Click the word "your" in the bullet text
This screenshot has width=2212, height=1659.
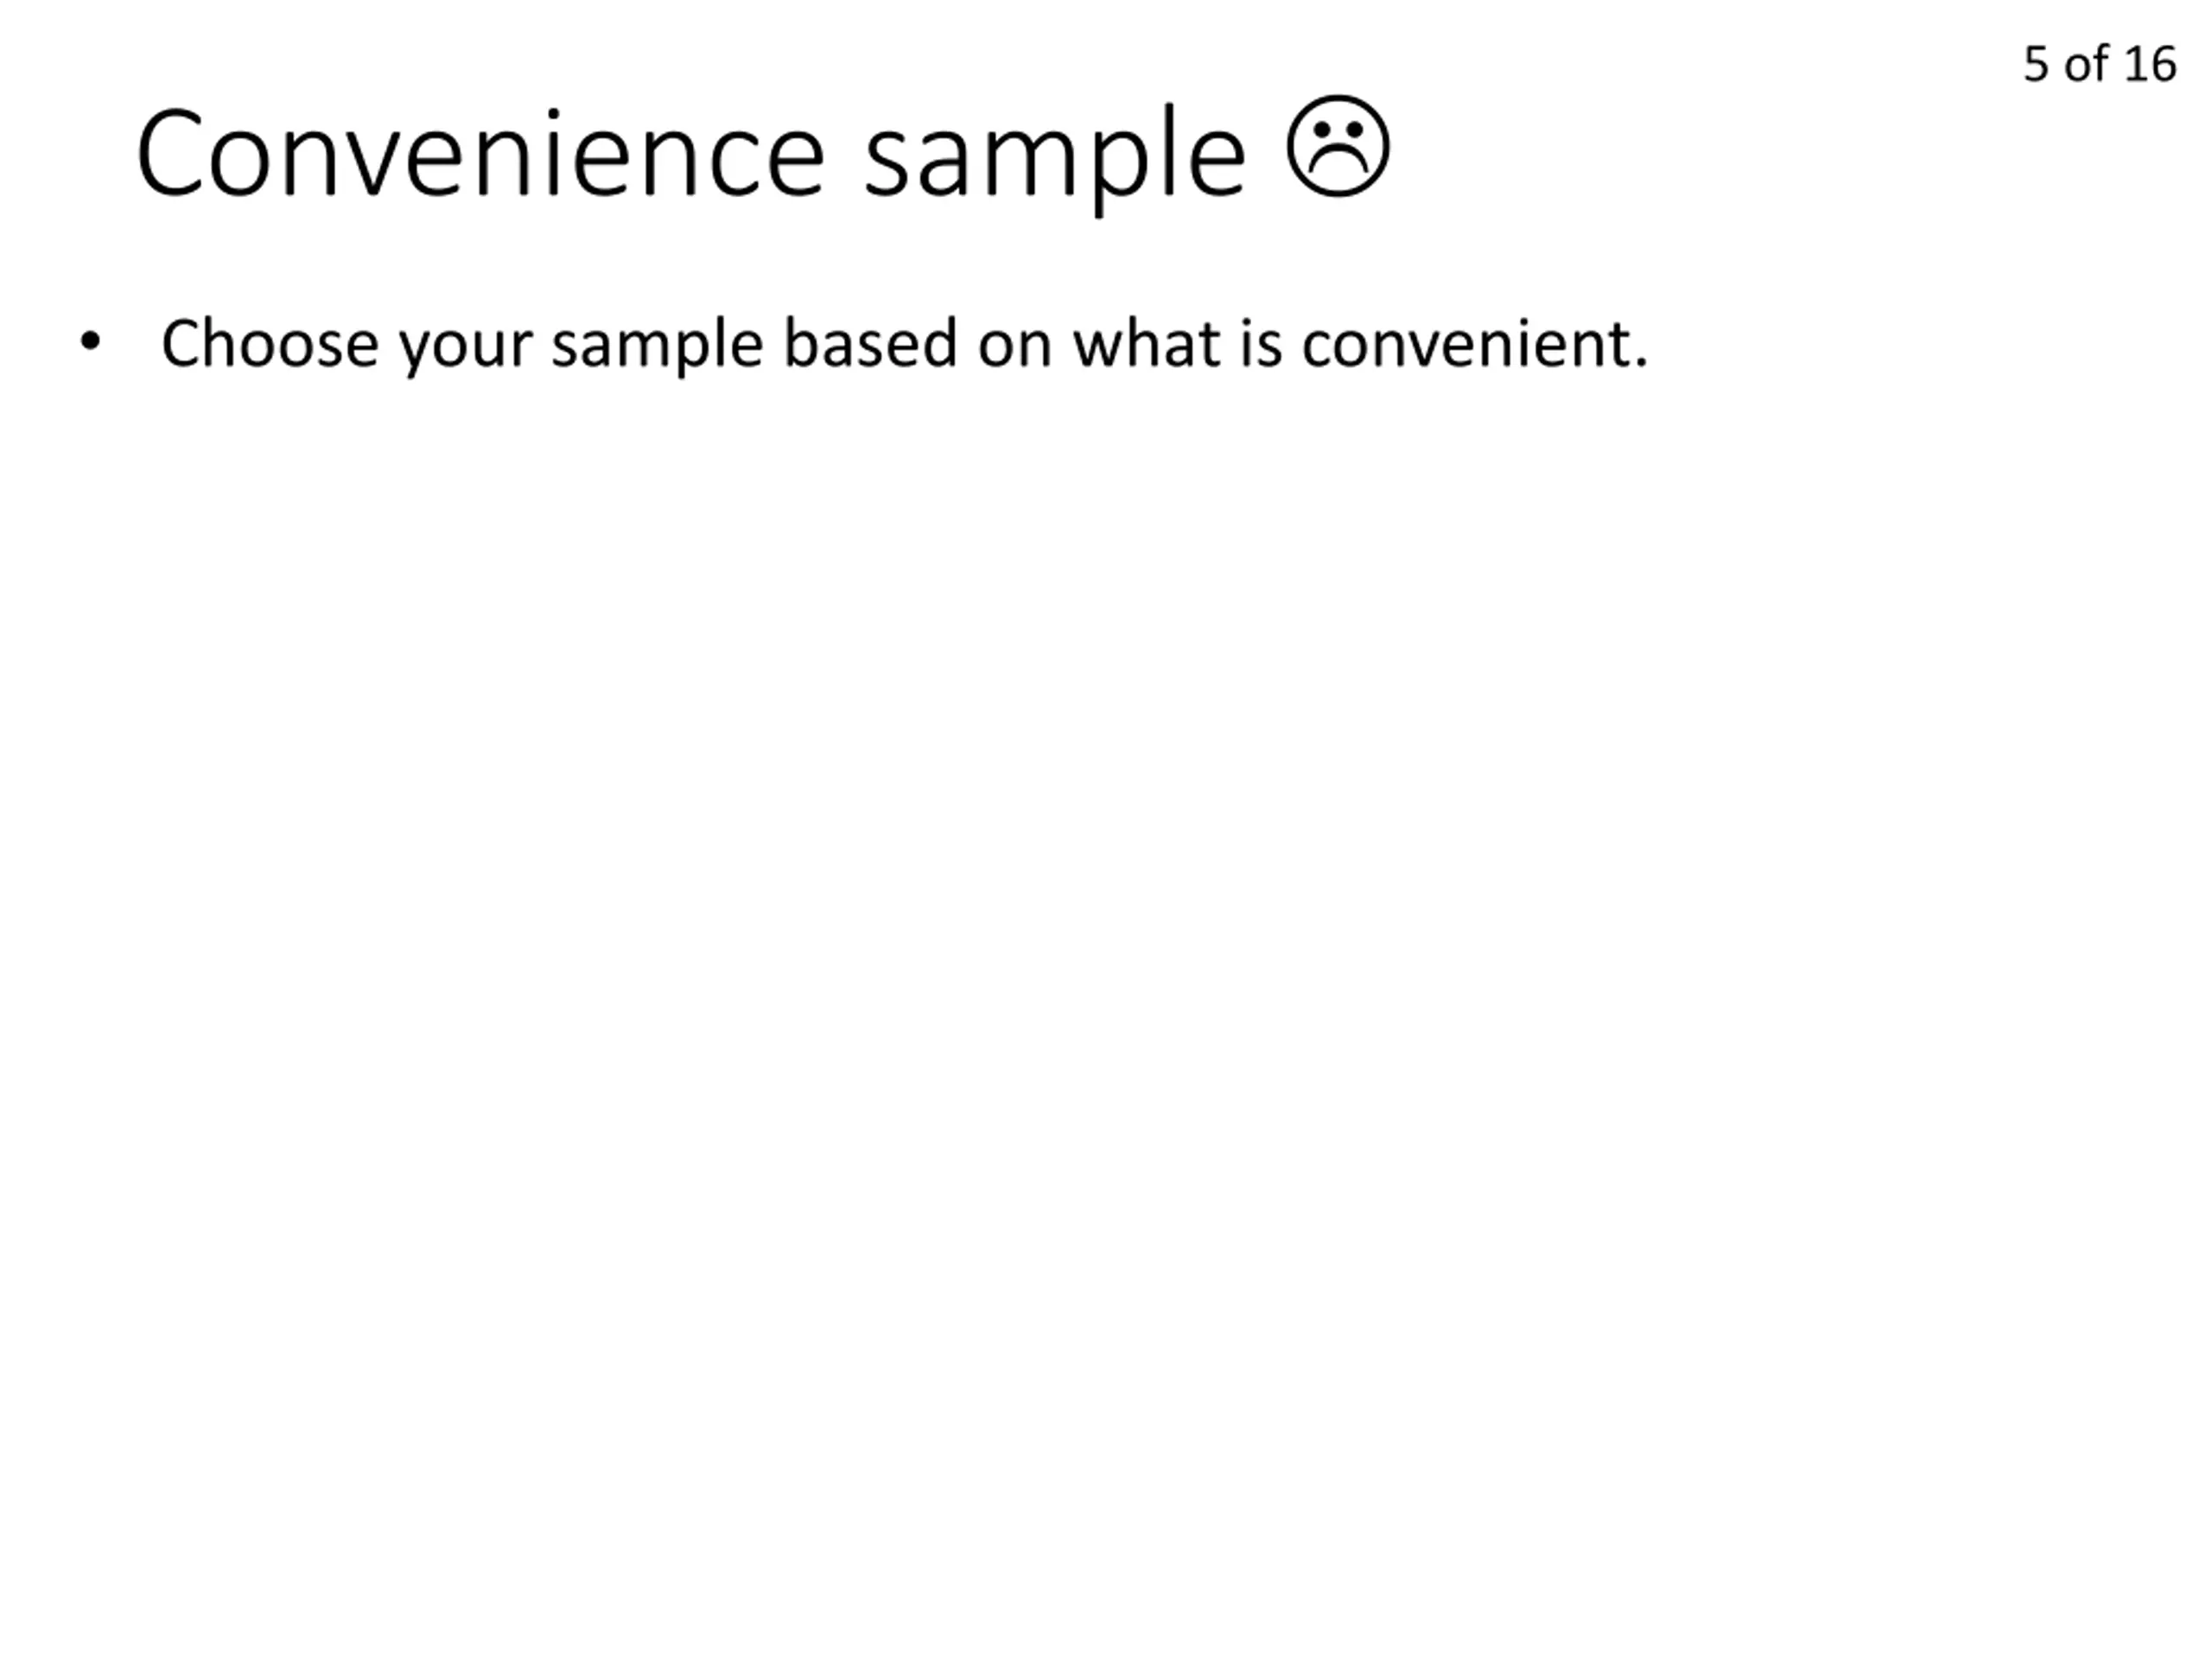coord(466,350)
